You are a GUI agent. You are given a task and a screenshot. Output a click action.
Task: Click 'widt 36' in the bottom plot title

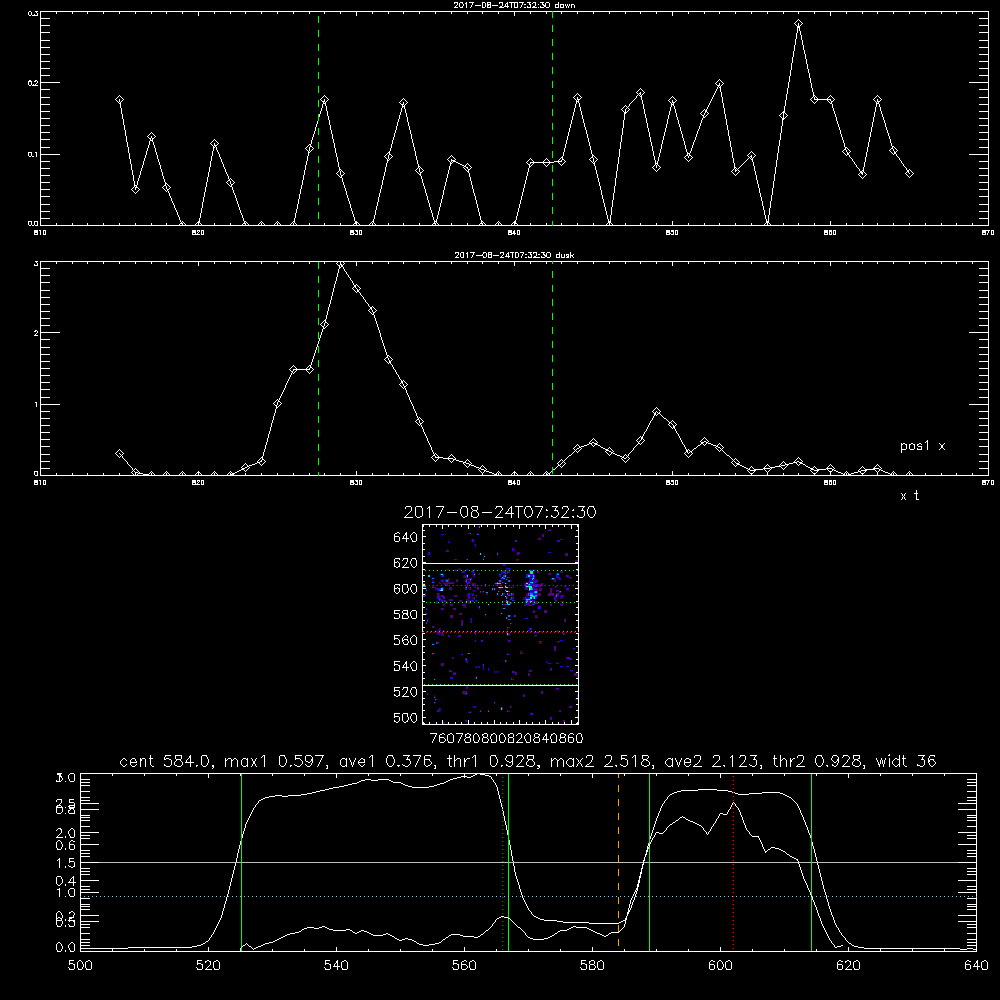pos(906,761)
